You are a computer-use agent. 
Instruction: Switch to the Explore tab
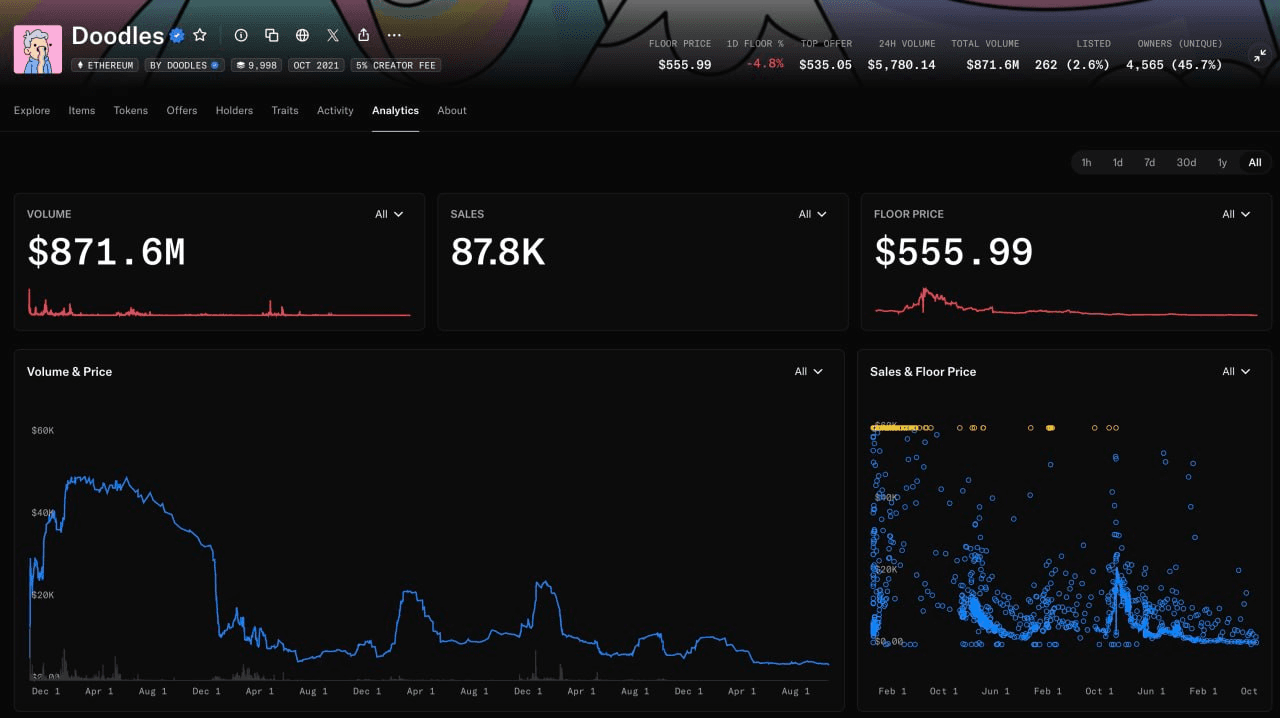pos(32,110)
